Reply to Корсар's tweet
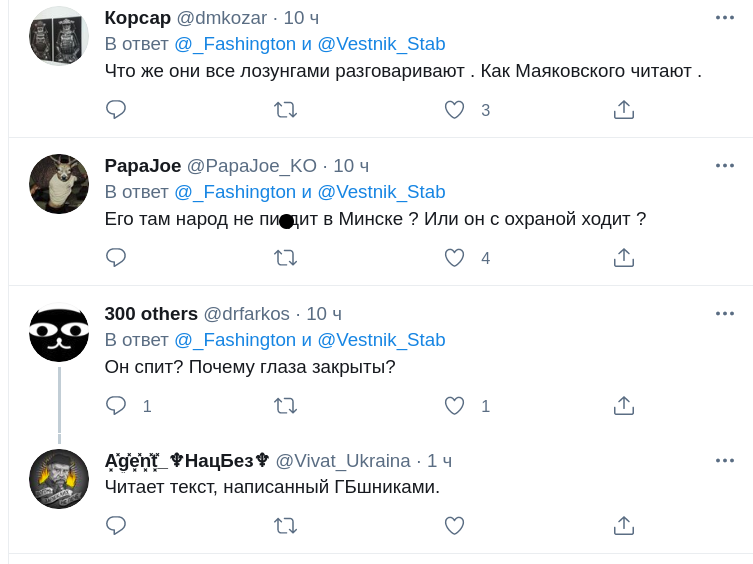This screenshot has height=564, width=753. [116, 110]
